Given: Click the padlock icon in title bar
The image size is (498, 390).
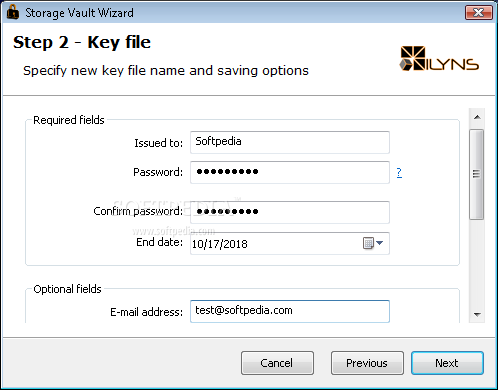Looking at the screenshot, I should [13, 12].
